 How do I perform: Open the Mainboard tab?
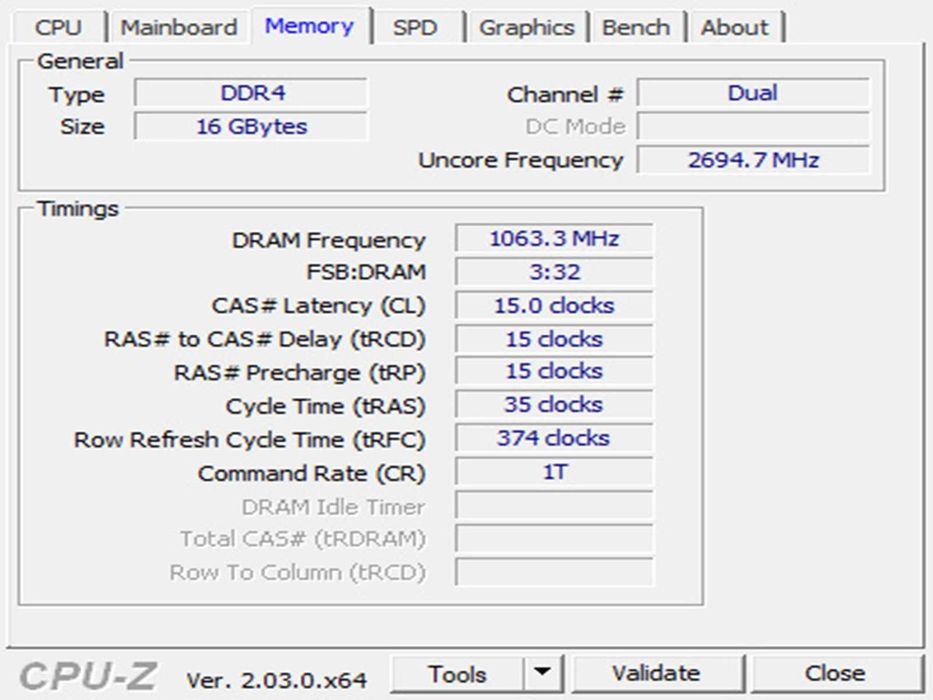179,27
